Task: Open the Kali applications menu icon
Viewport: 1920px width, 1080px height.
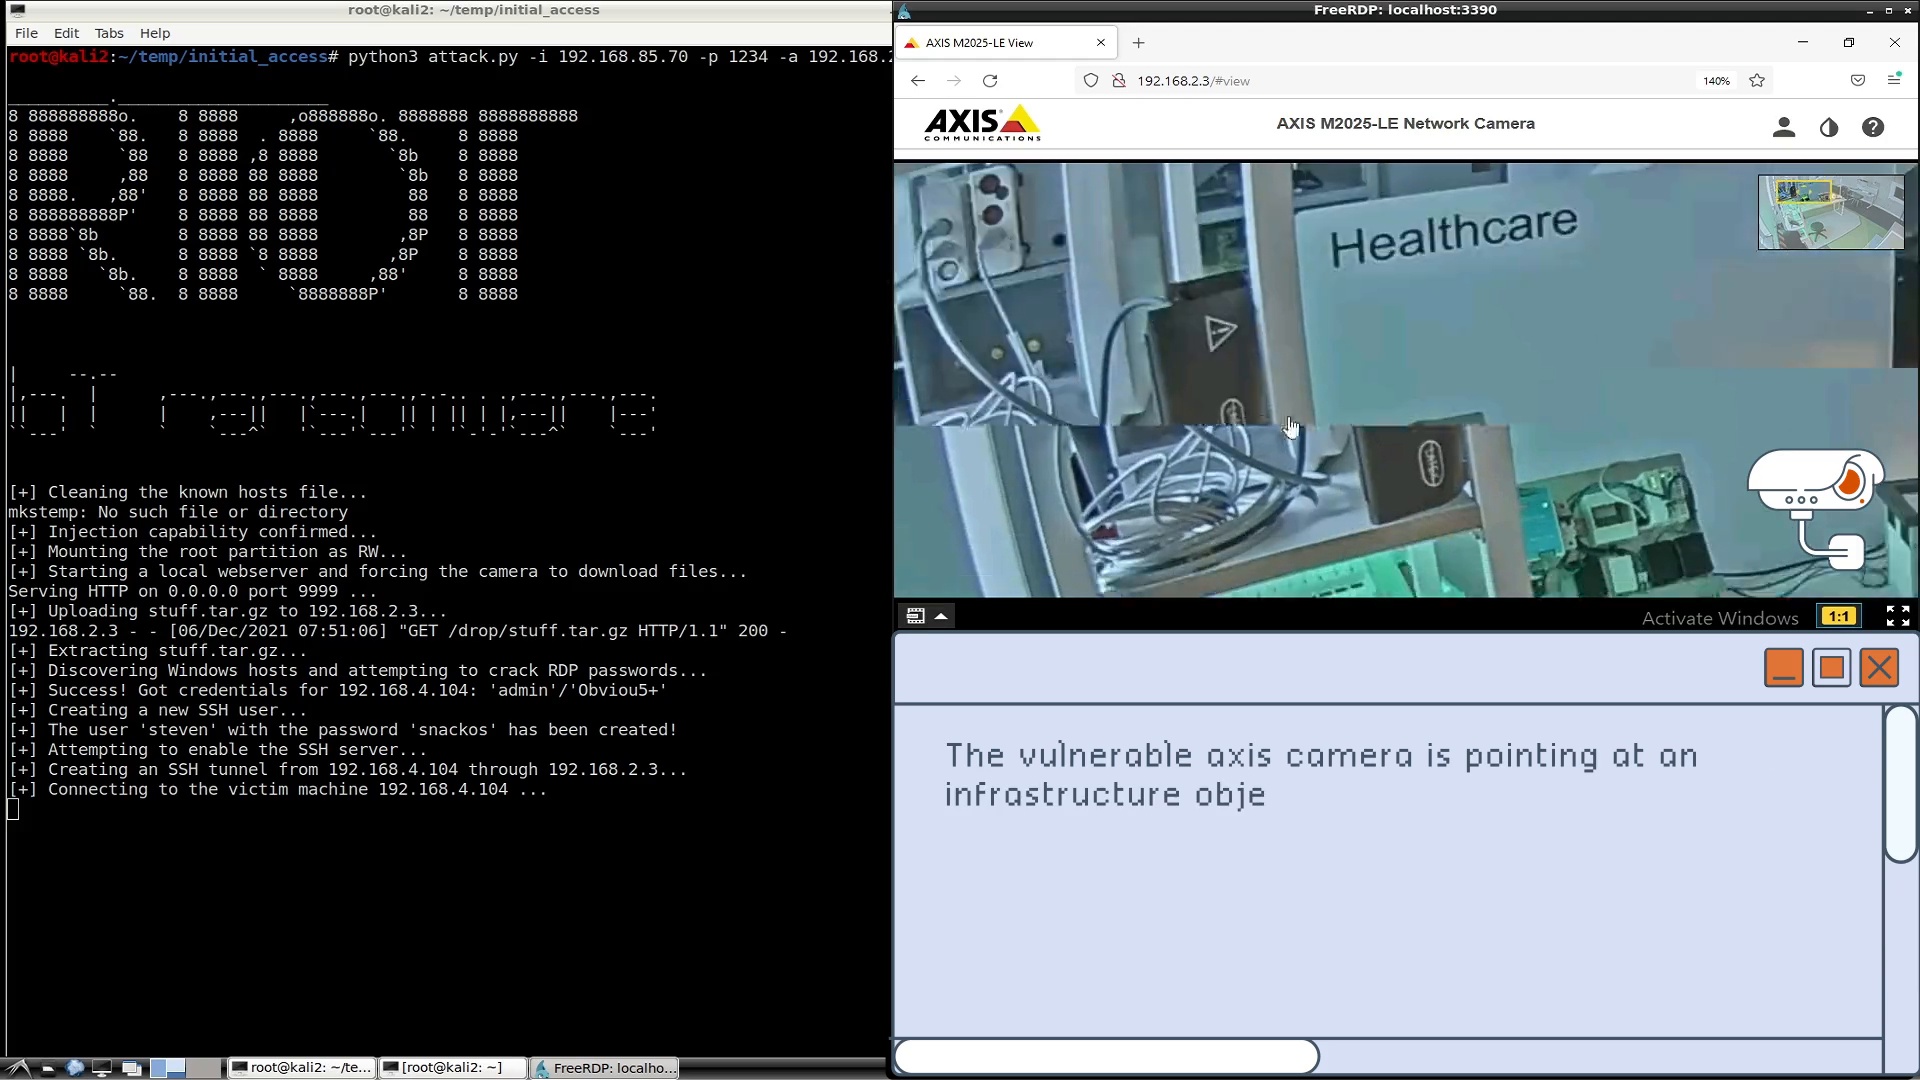Action: point(18,1067)
